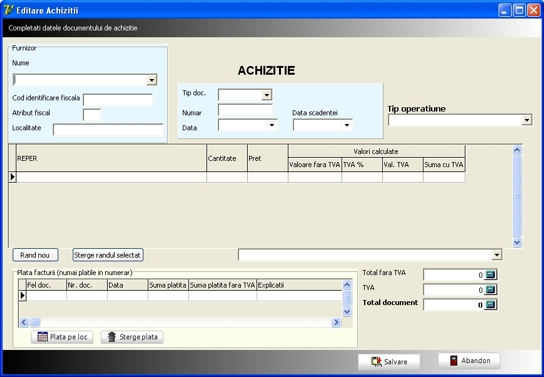Cancel editing with Abandon button

pyautogui.click(x=469, y=361)
